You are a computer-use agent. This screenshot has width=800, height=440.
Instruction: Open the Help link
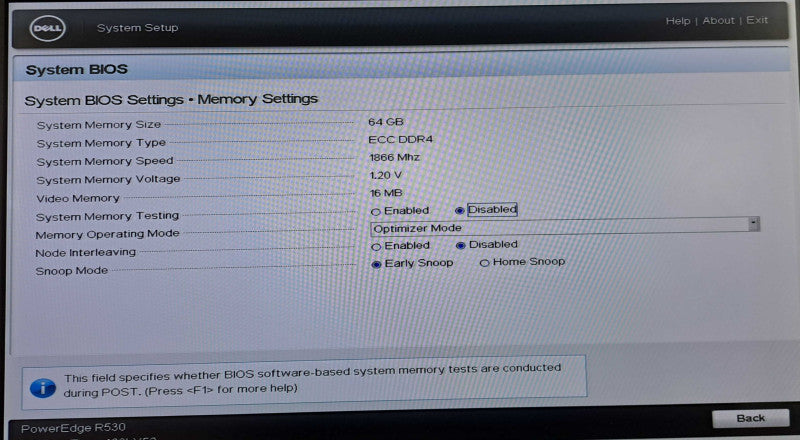pyautogui.click(x=678, y=21)
